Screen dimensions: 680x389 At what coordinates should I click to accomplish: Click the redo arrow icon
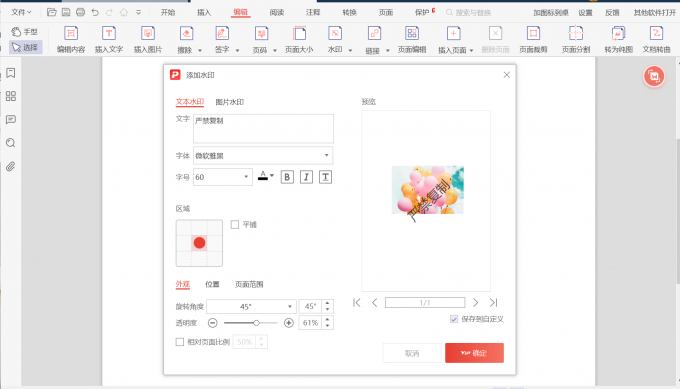(x=109, y=12)
